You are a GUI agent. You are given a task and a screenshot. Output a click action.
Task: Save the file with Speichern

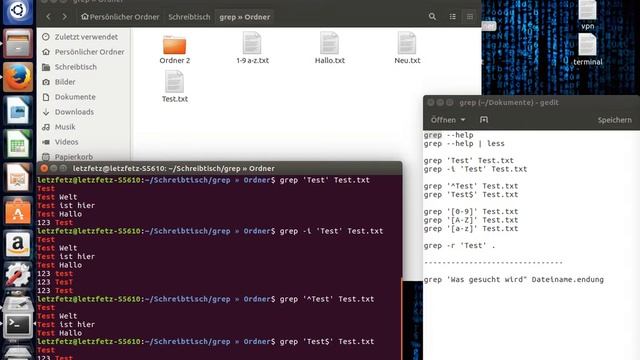pos(614,120)
